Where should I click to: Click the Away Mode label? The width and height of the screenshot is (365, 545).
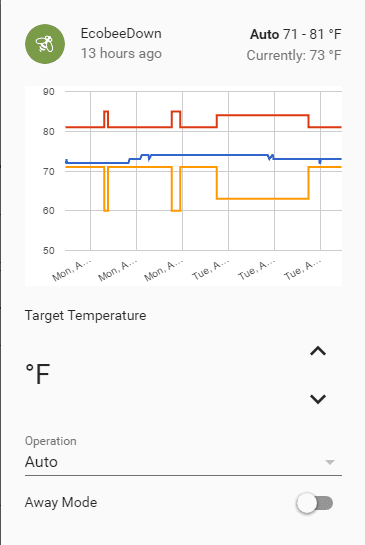coord(61,503)
